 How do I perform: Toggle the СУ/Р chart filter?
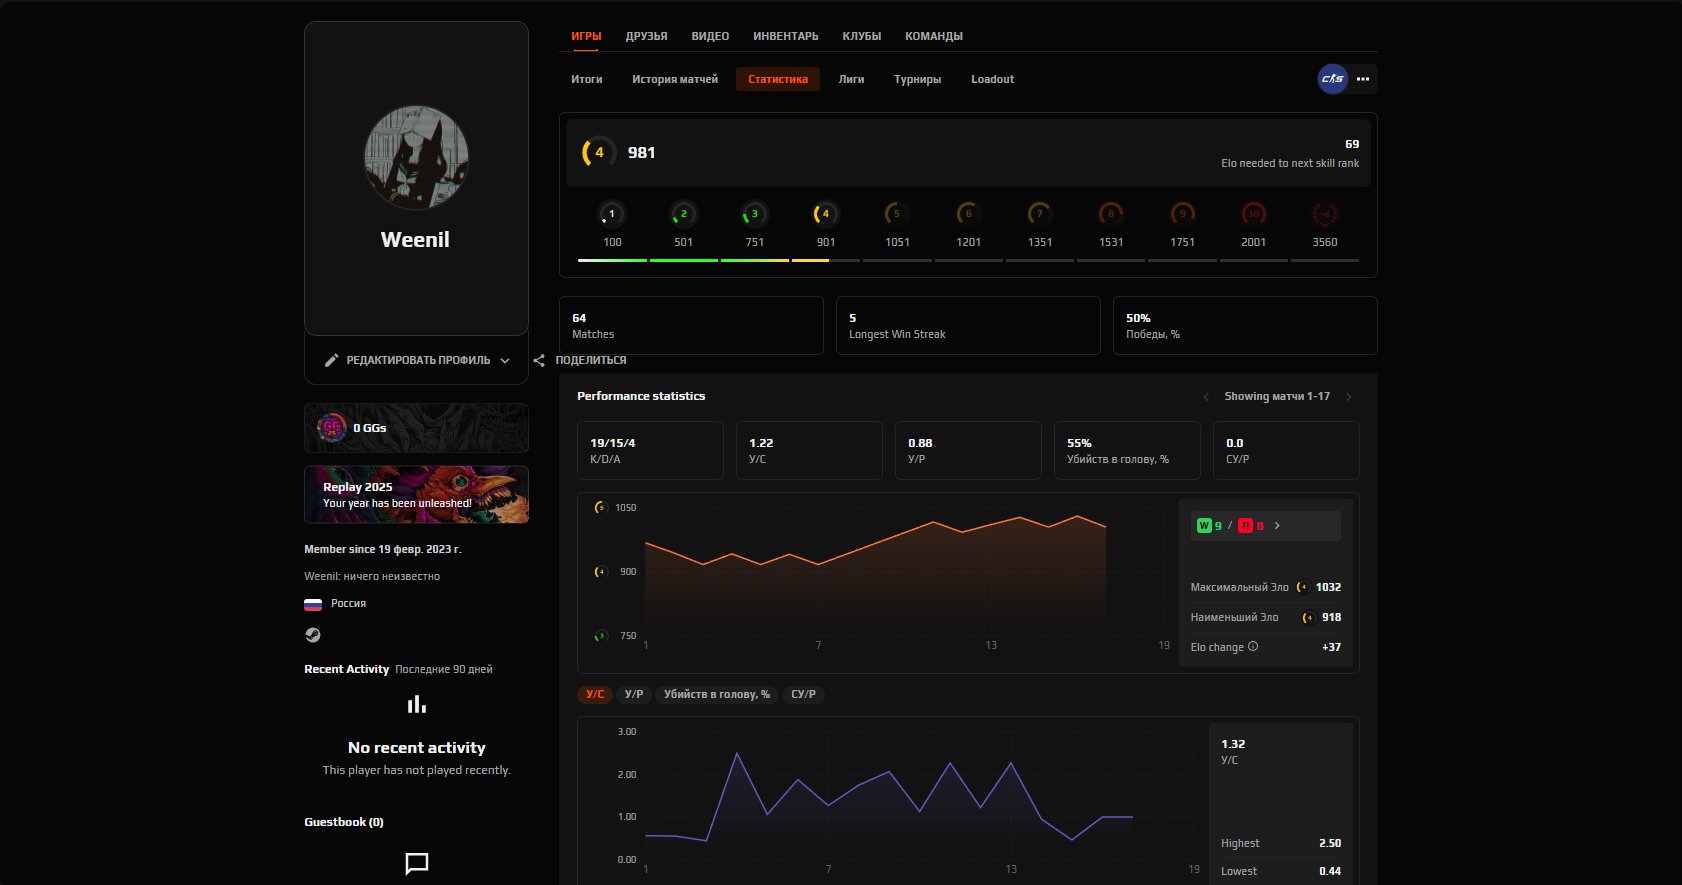[x=803, y=694]
